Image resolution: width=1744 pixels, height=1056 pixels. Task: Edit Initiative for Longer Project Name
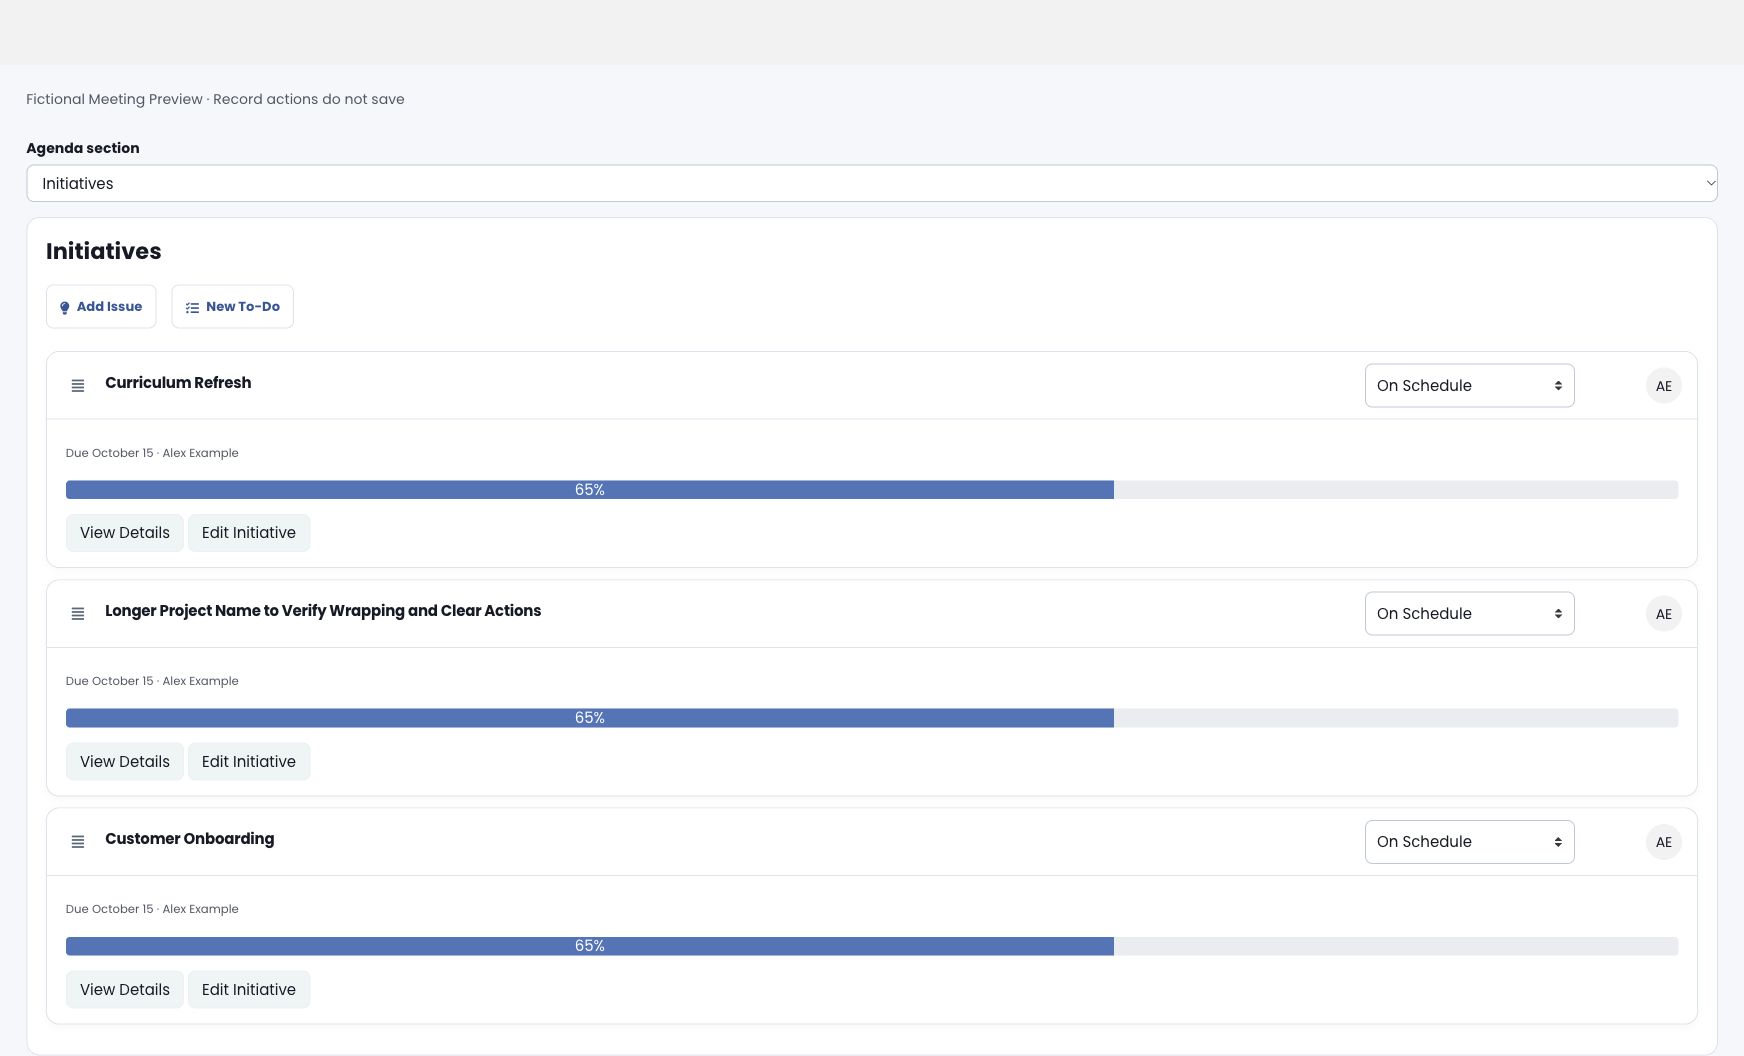click(x=249, y=761)
